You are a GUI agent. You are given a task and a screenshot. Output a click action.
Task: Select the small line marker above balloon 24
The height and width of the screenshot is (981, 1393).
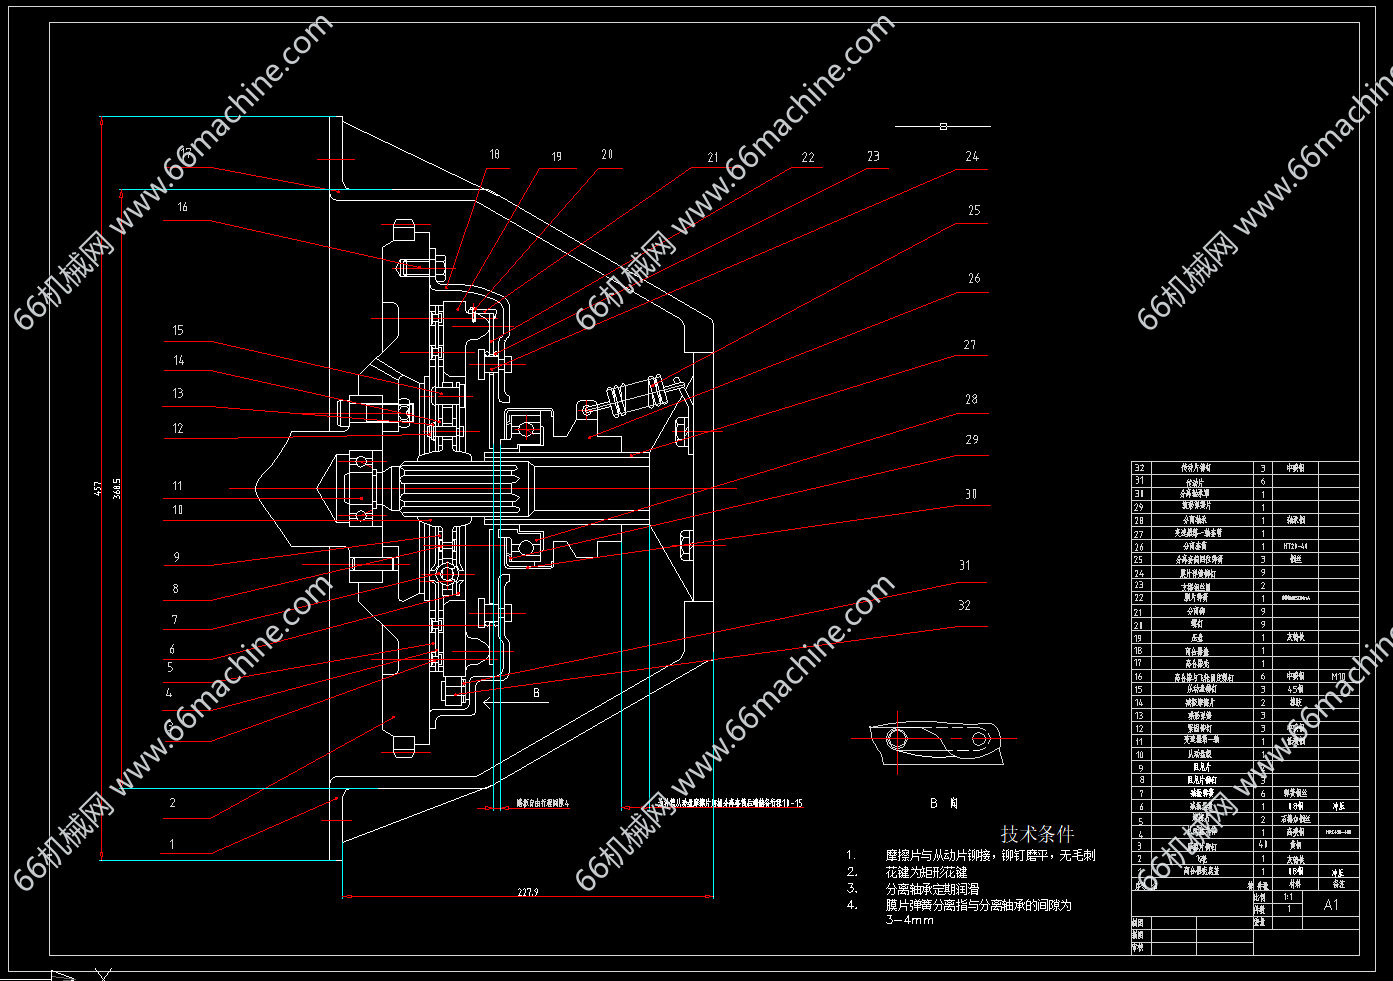click(943, 127)
